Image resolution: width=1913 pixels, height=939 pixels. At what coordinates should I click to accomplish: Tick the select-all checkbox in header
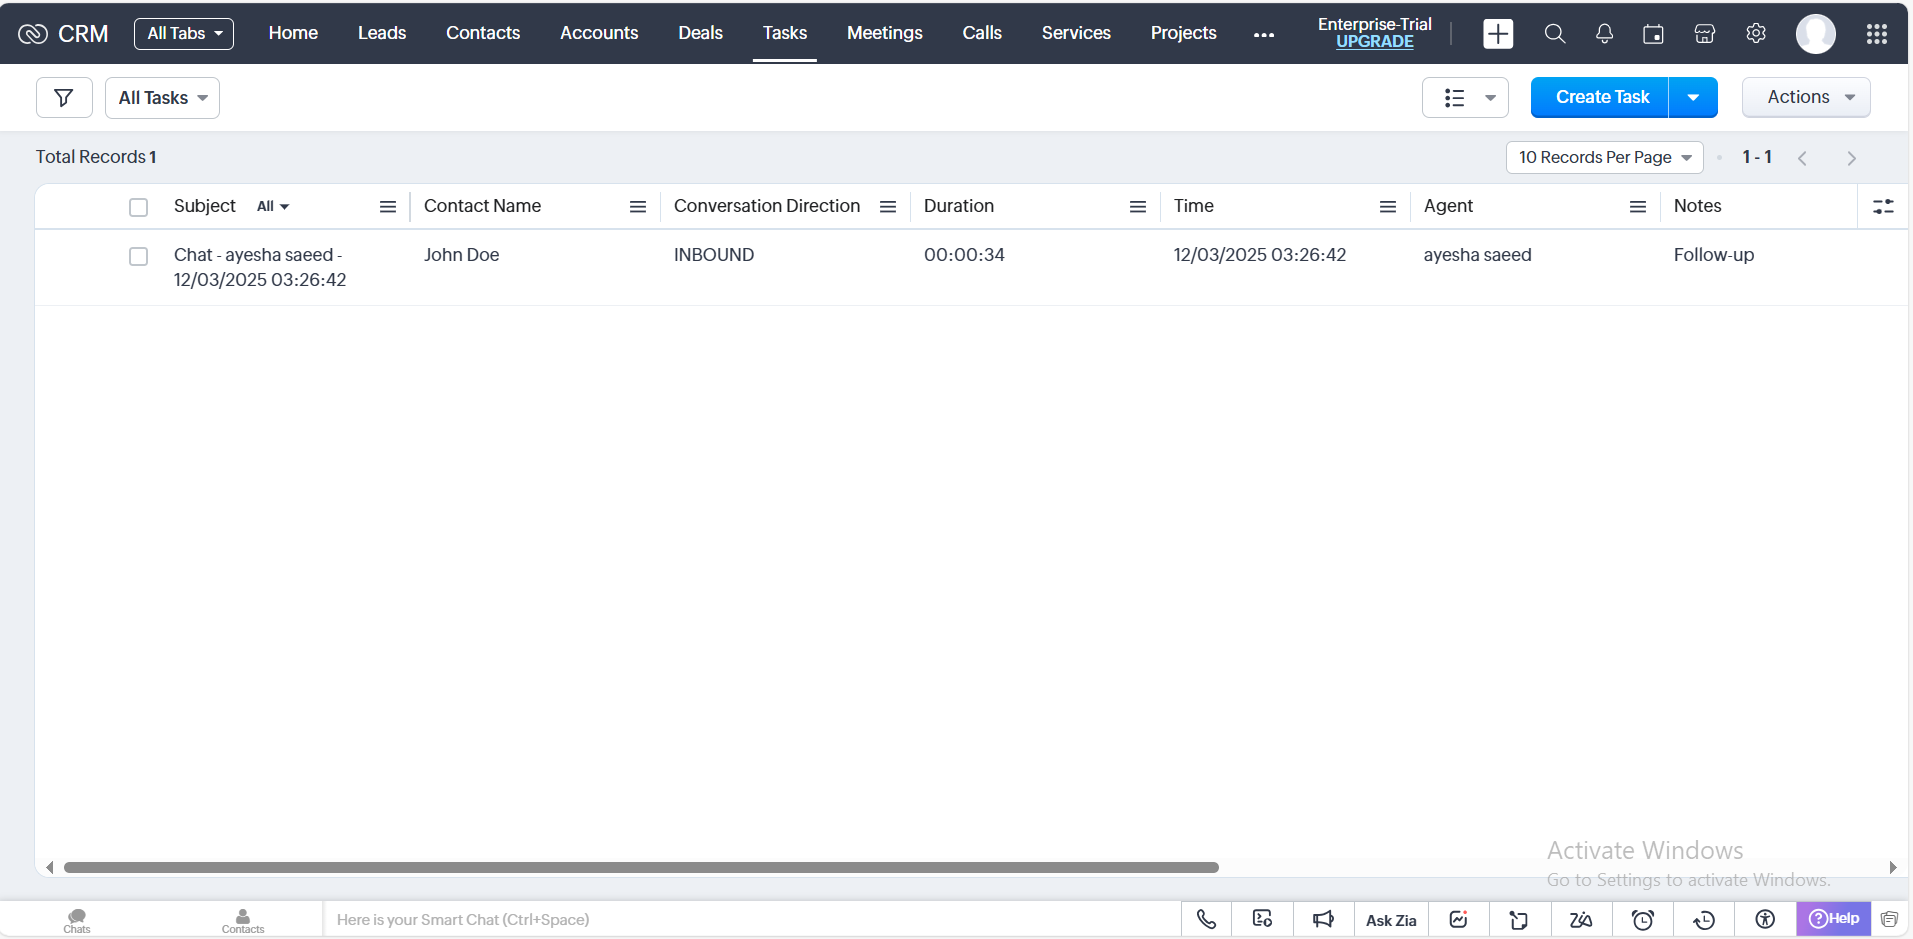click(139, 207)
